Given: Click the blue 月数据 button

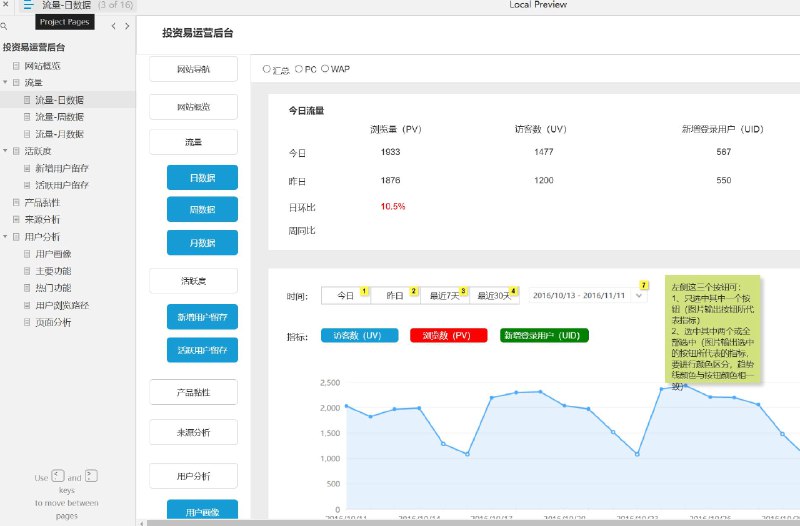Looking at the screenshot, I should pyautogui.click(x=202, y=242).
